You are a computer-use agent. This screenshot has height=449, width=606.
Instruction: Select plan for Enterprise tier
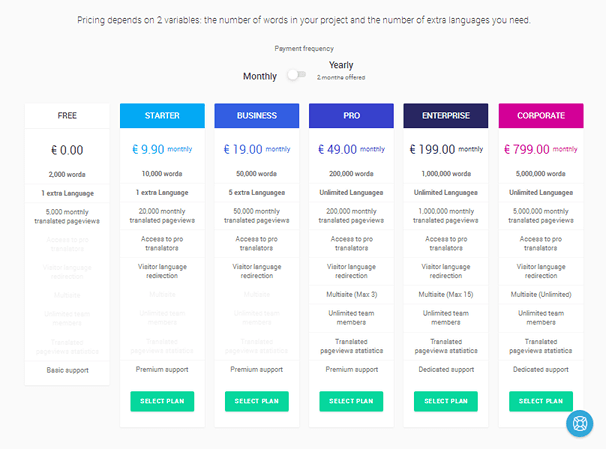pyautogui.click(x=446, y=401)
